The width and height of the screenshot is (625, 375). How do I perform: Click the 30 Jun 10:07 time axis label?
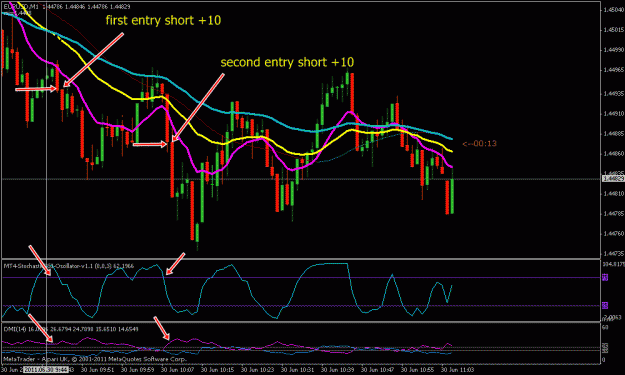click(177, 369)
